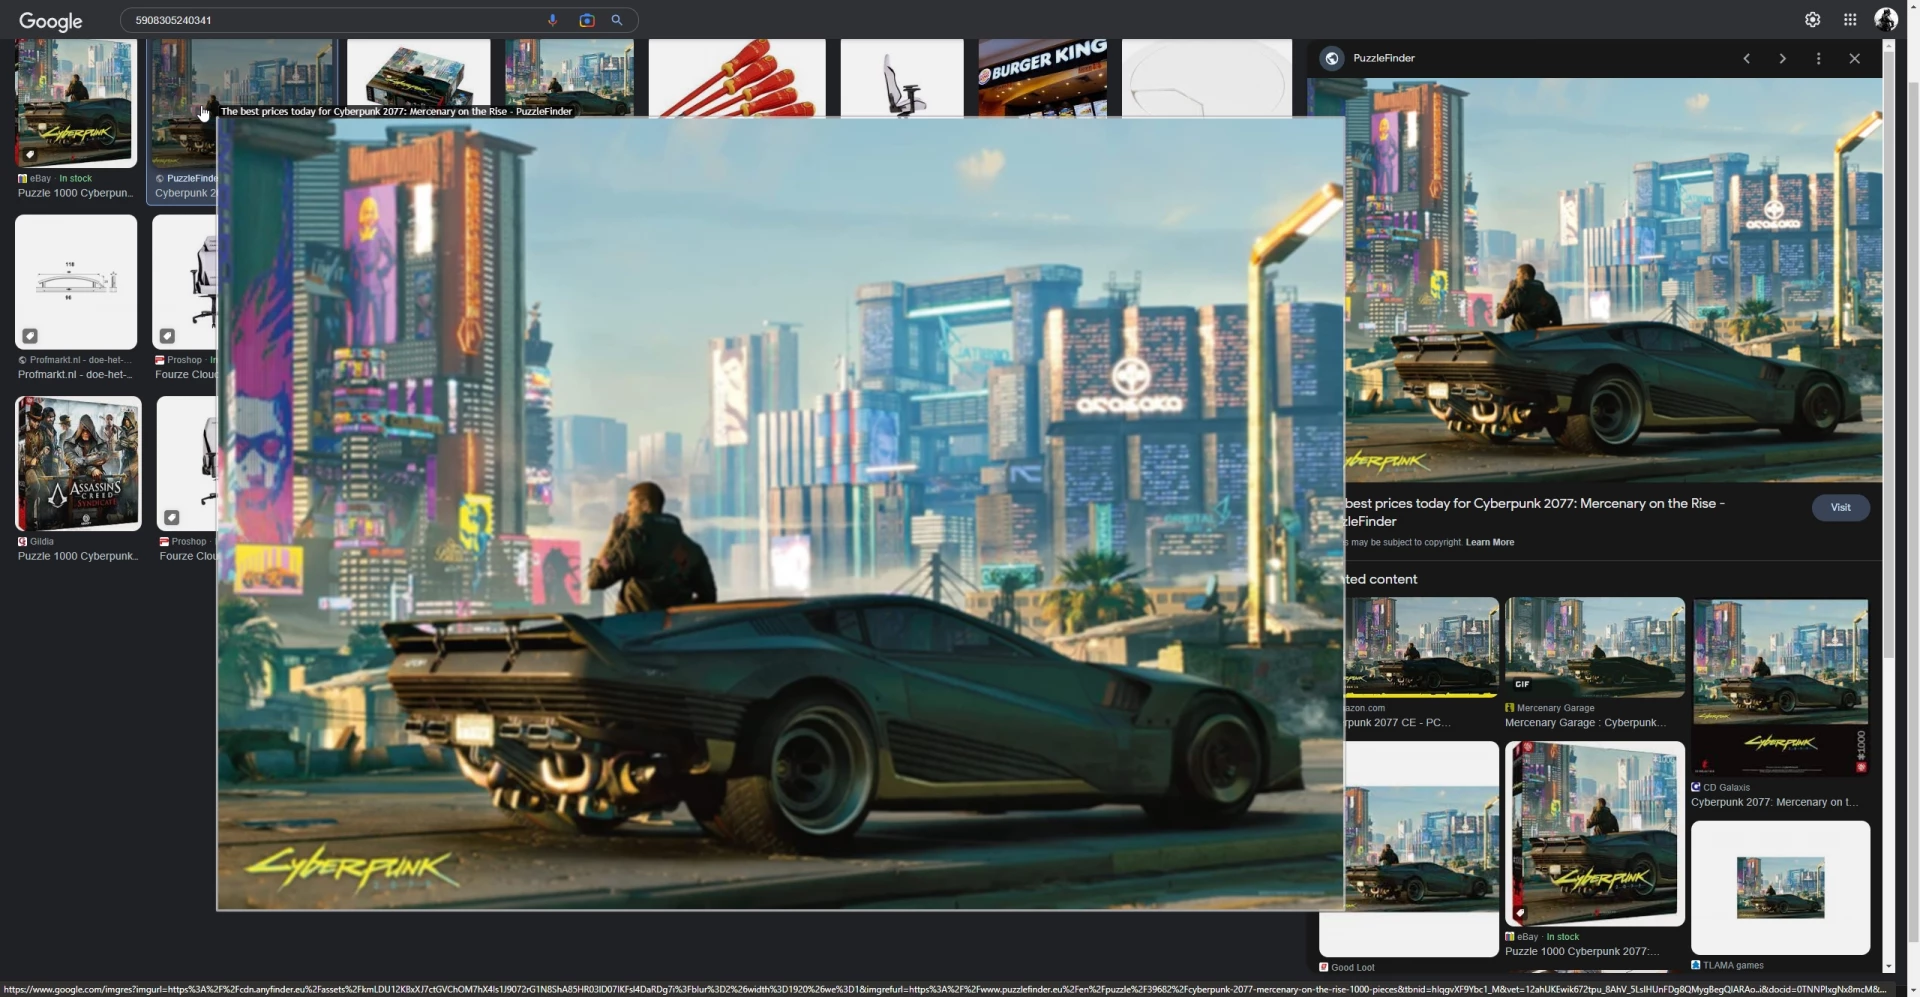This screenshot has width=1920, height=997.
Task: Activate voice search microphone icon
Action: tap(552, 20)
